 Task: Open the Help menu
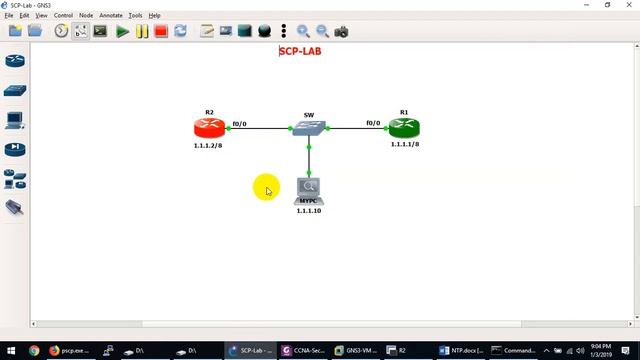pyautogui.click(x=154, y=16)
